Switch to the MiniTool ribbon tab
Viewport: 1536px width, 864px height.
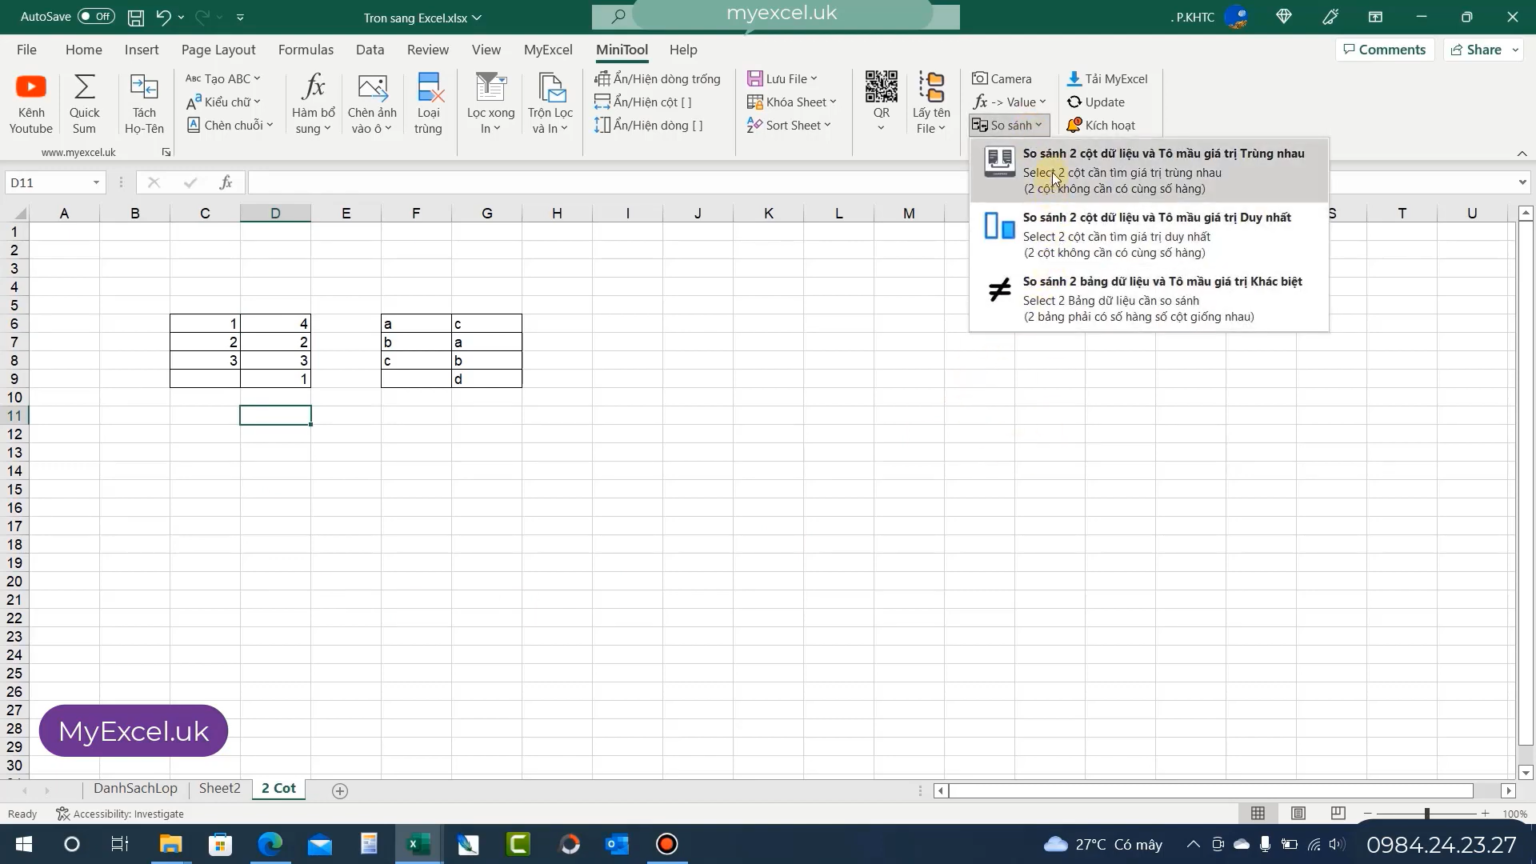(x=621, y=49)
